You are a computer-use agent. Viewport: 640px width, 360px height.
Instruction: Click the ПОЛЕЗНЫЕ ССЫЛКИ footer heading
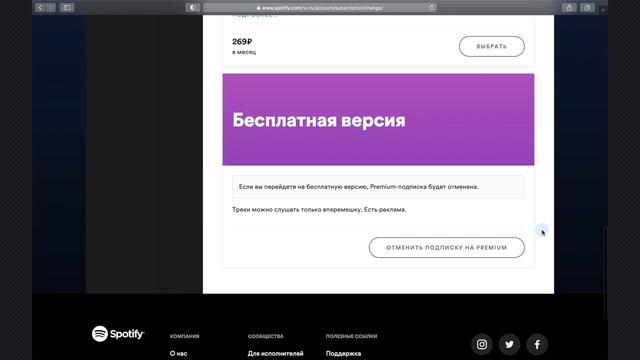tap(351, 336)
